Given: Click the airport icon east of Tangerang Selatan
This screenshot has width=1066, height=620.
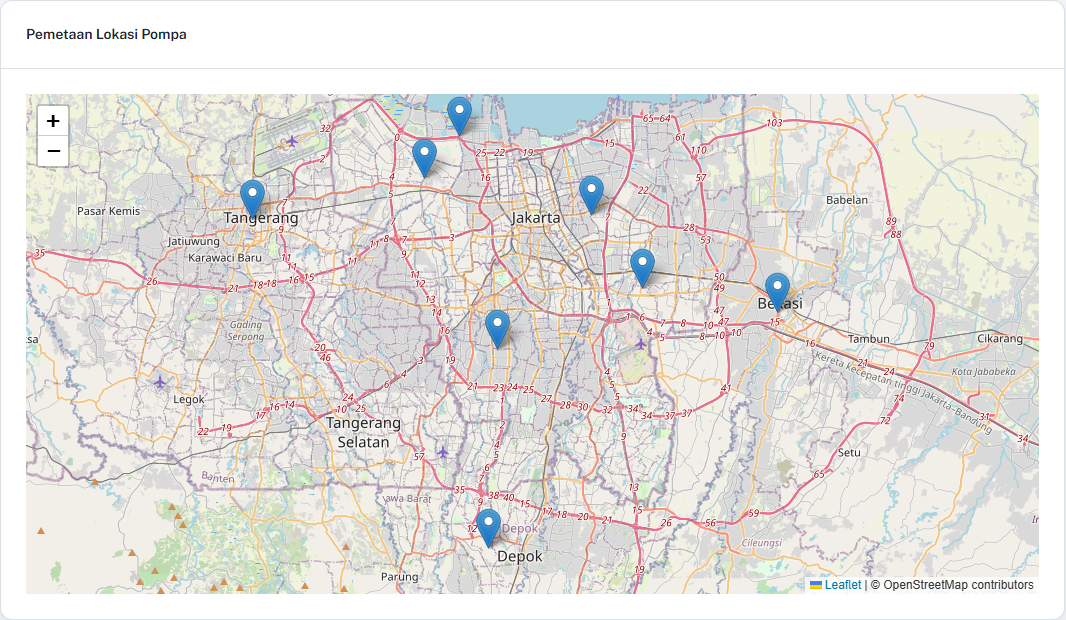Looking at the screenshot, I should 443,453.
